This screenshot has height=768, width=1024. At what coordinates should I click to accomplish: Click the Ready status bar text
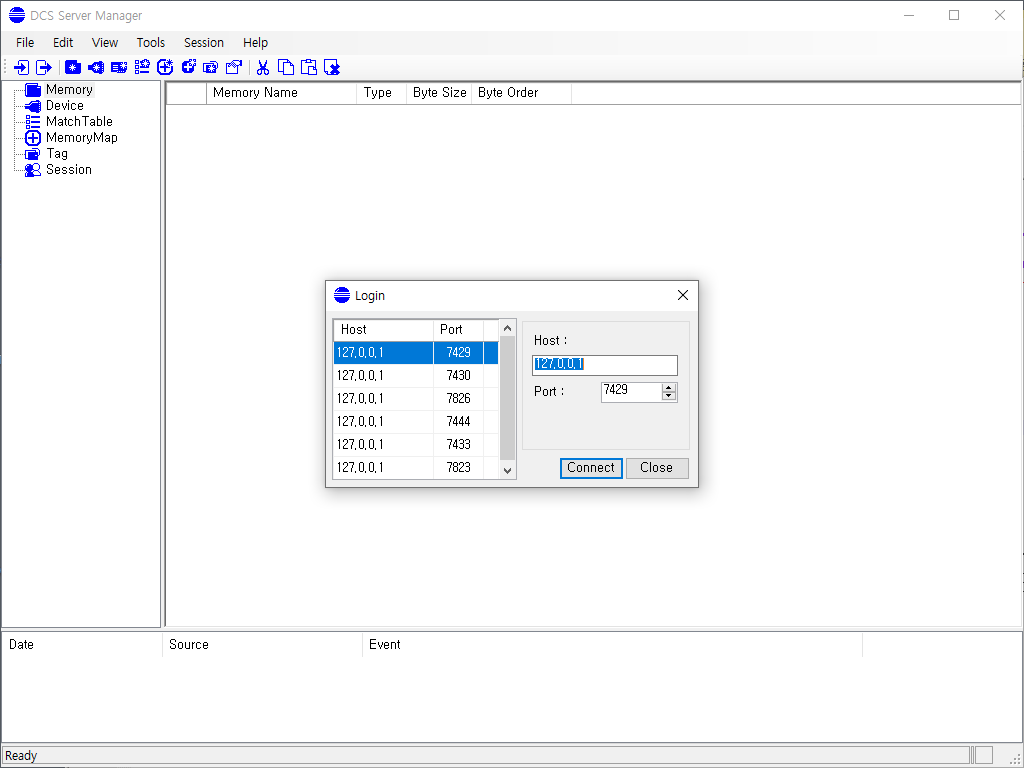coord(22,756)
